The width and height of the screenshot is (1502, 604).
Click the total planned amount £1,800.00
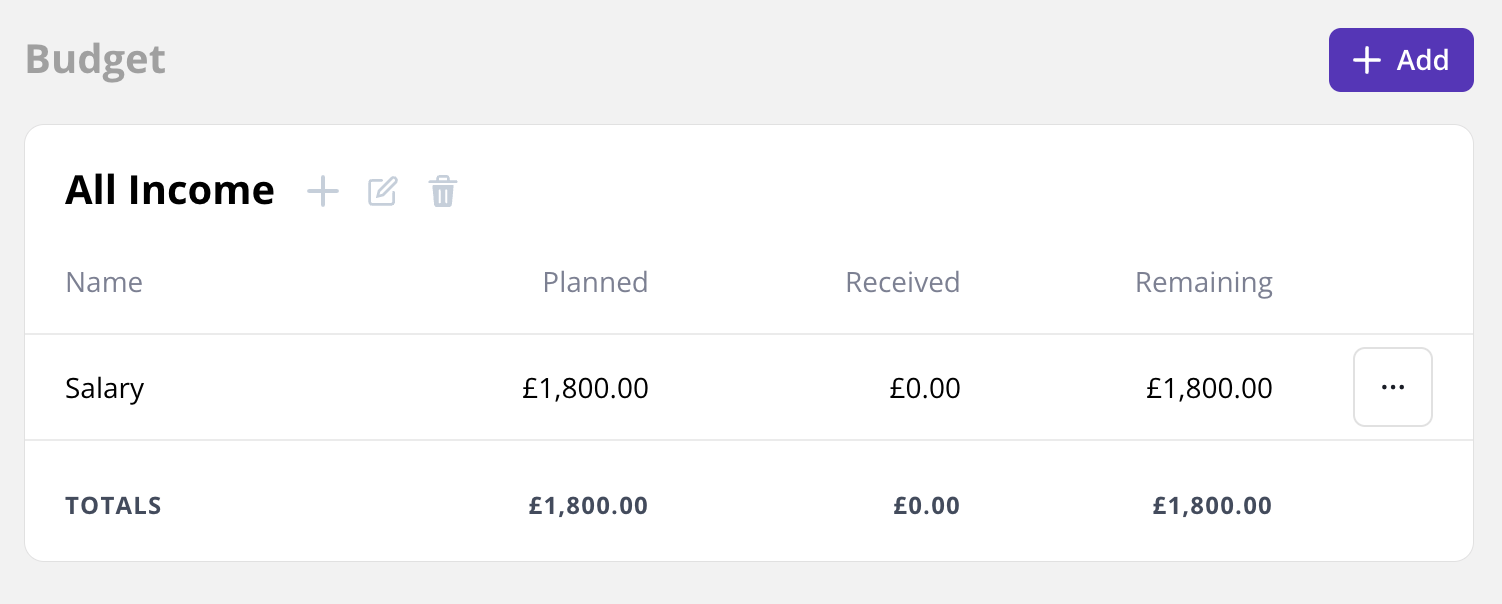[x=588, y=506]
